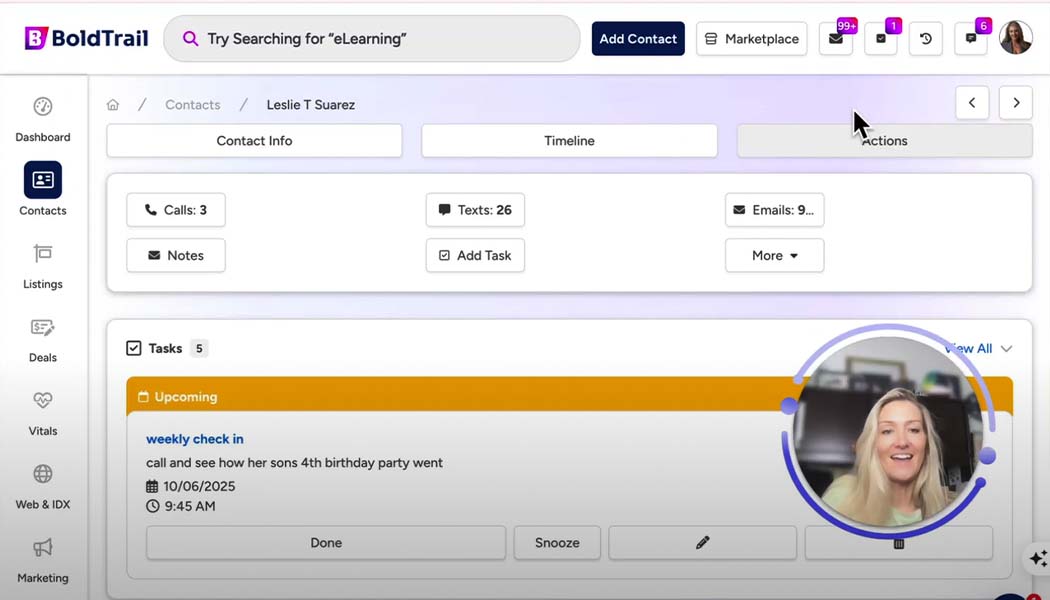The image size is (1050, 600).
Task: Go to Deals section icon
Action: point(42,328)
